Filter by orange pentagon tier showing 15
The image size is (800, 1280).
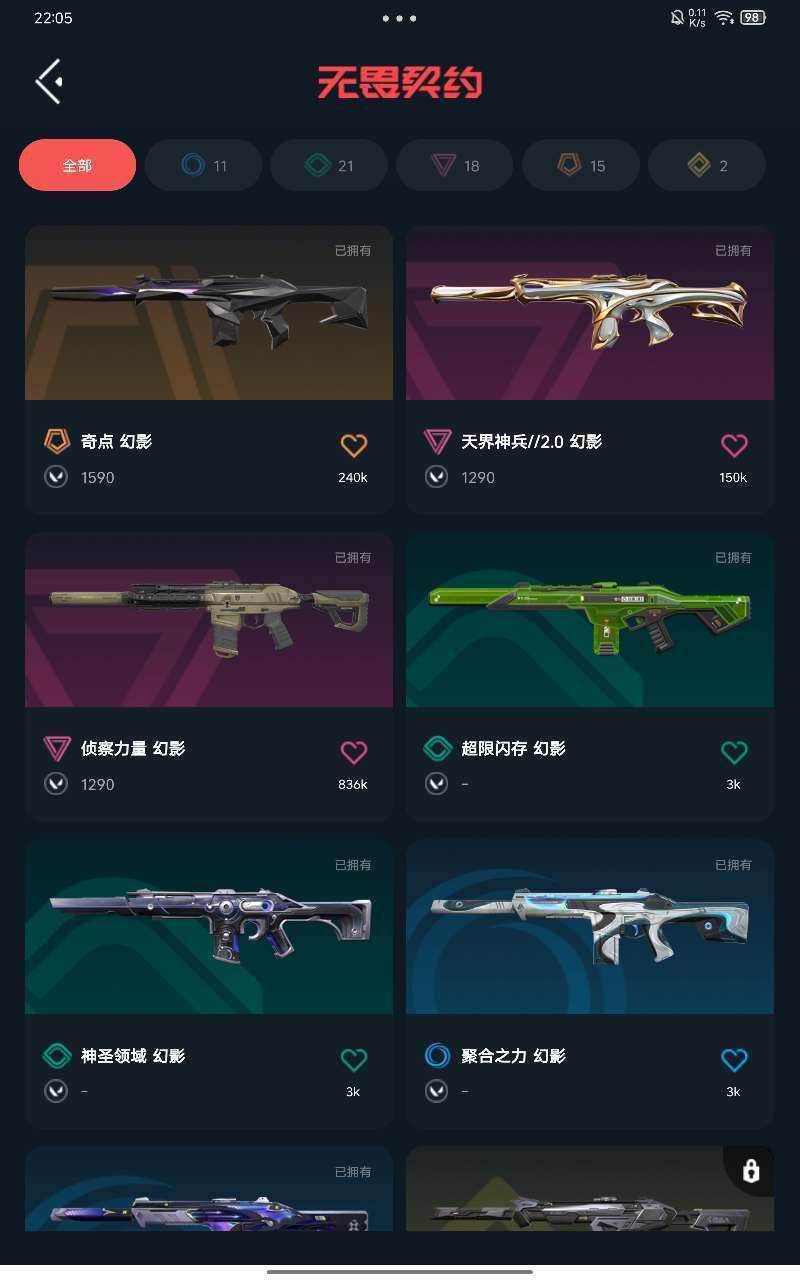(581, 165)
